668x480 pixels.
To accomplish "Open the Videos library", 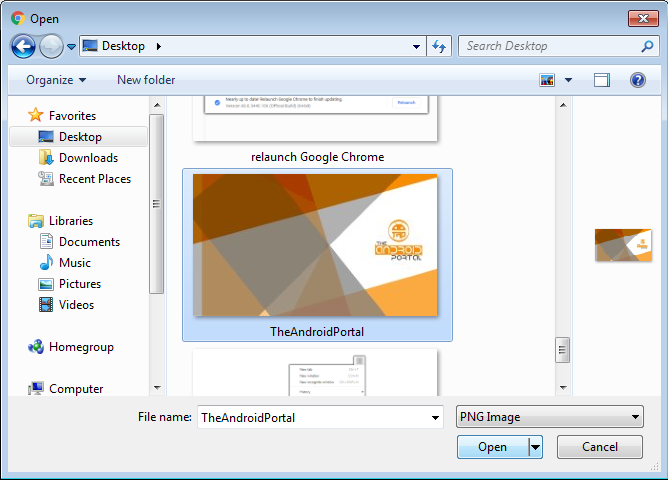I will 76,305.
